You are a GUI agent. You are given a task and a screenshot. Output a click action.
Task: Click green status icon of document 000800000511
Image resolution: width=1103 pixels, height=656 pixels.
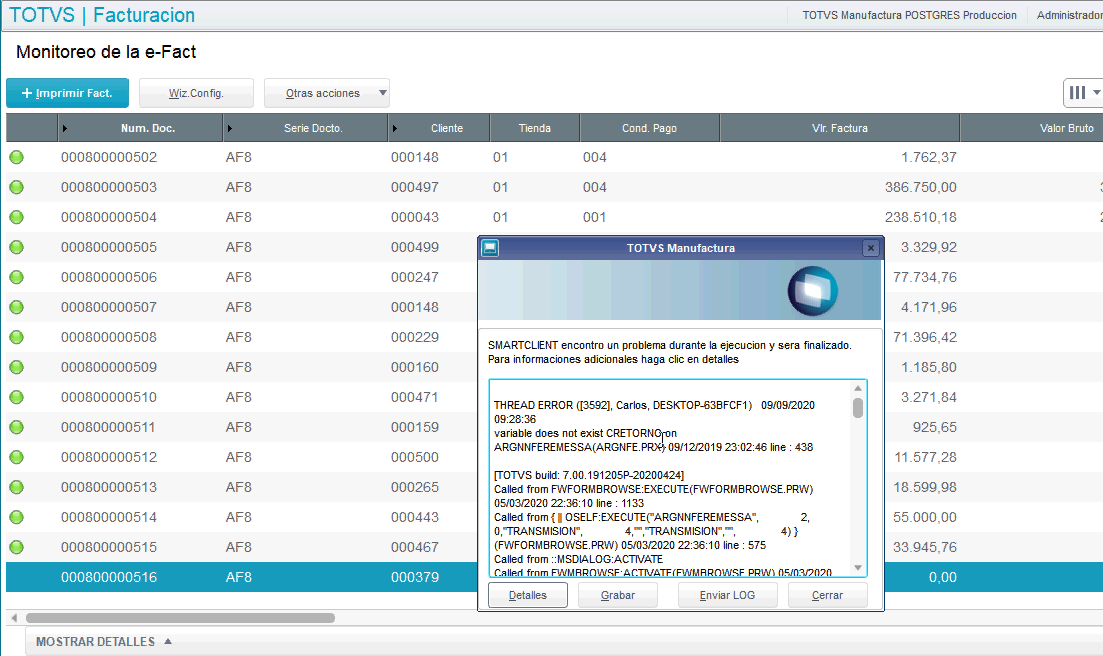coord(16,427)
